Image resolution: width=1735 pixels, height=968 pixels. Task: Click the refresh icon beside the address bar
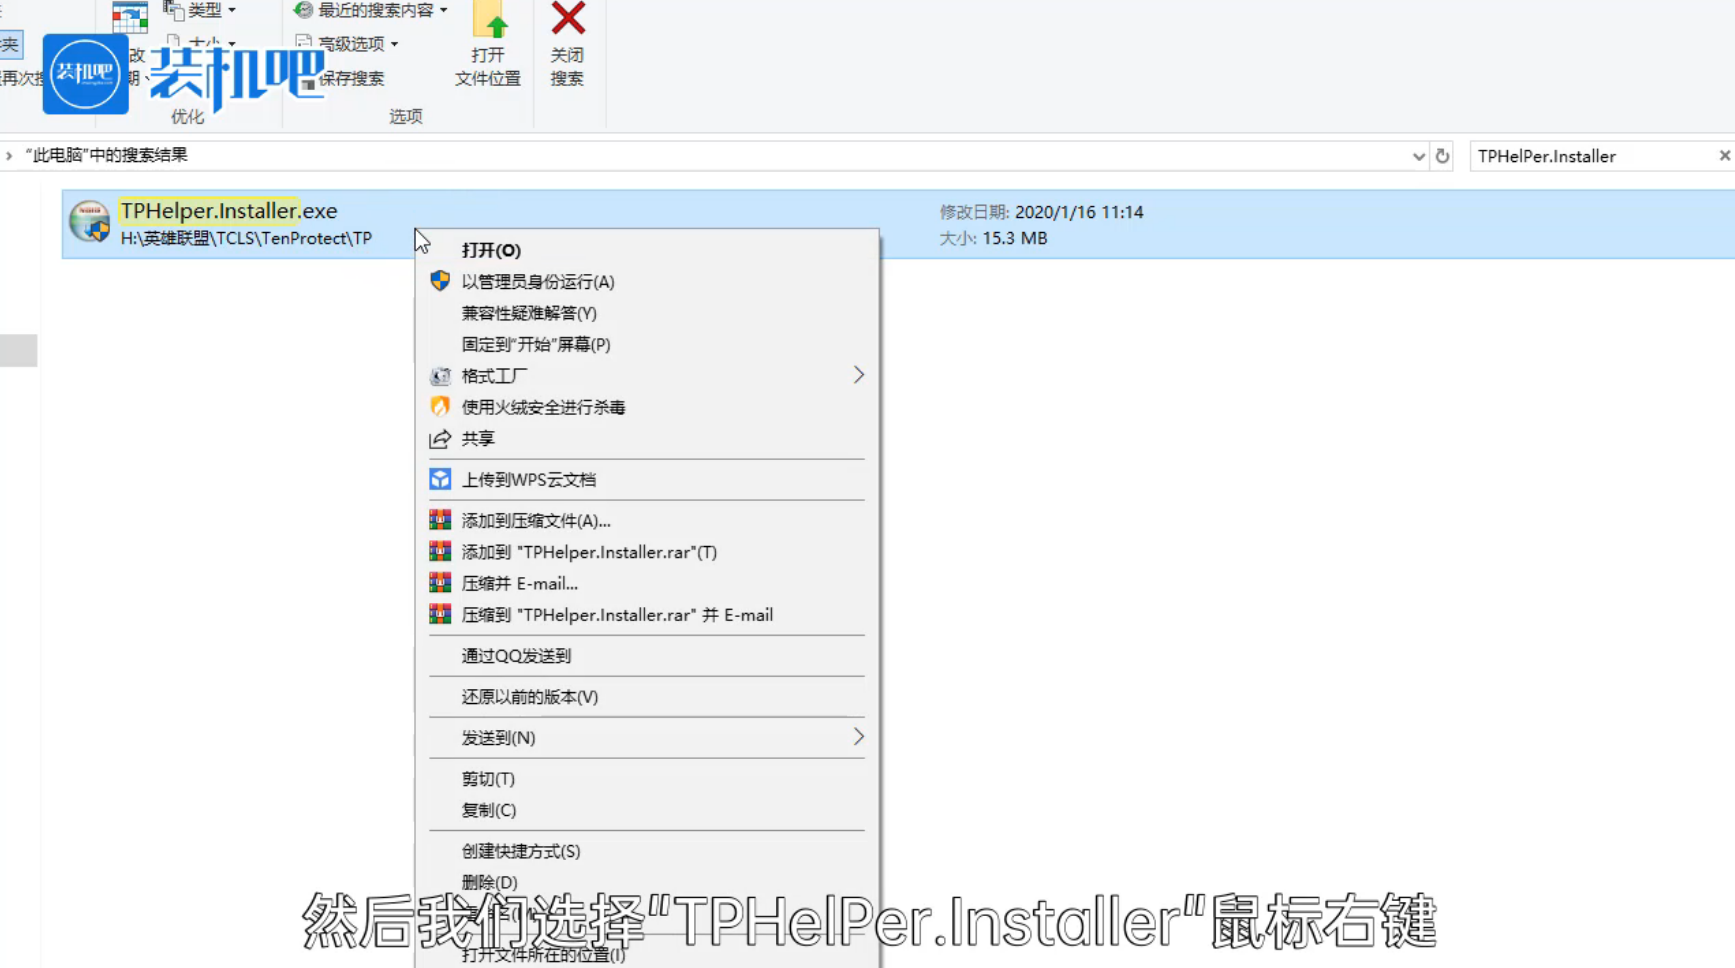(x=1442, y=156)
